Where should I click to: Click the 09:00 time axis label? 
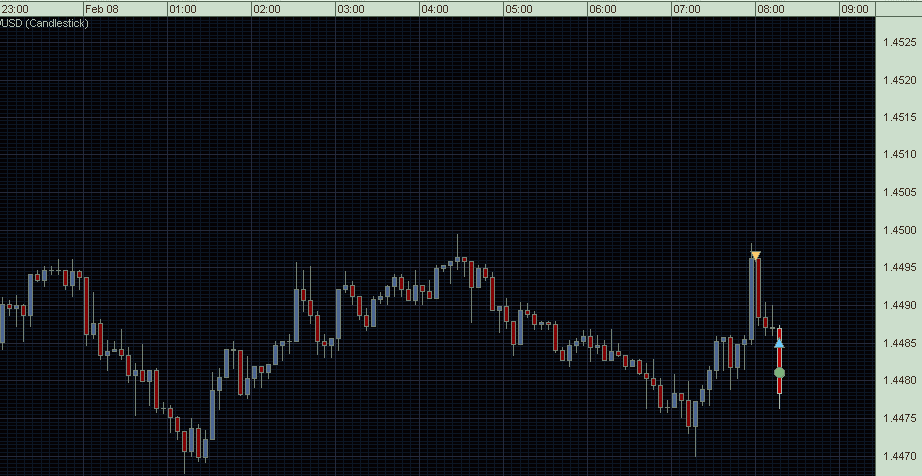[x=855, y=9]
